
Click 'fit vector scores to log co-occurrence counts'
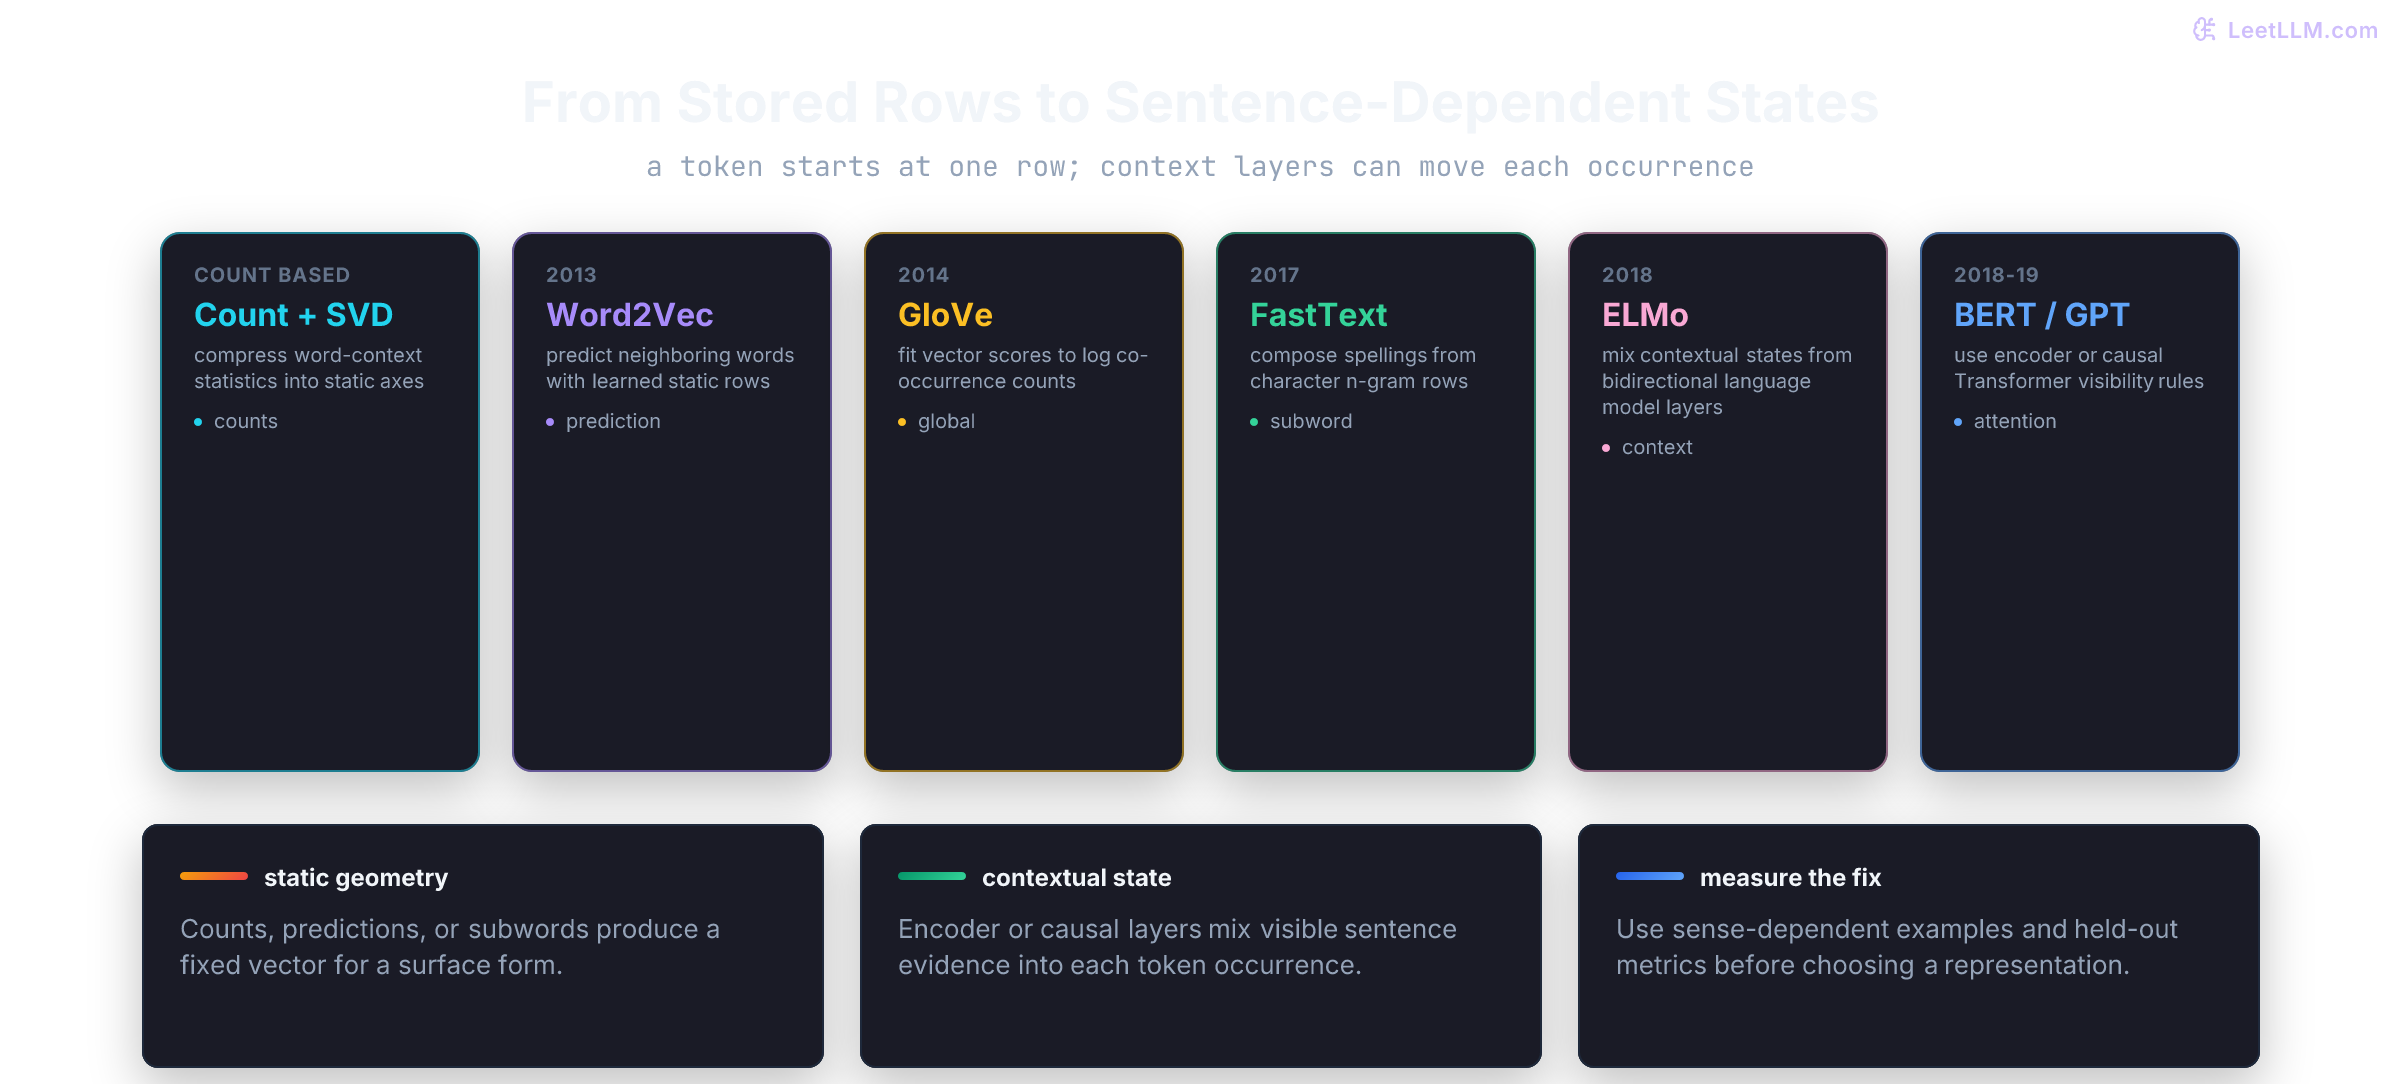click(1023, 368)
